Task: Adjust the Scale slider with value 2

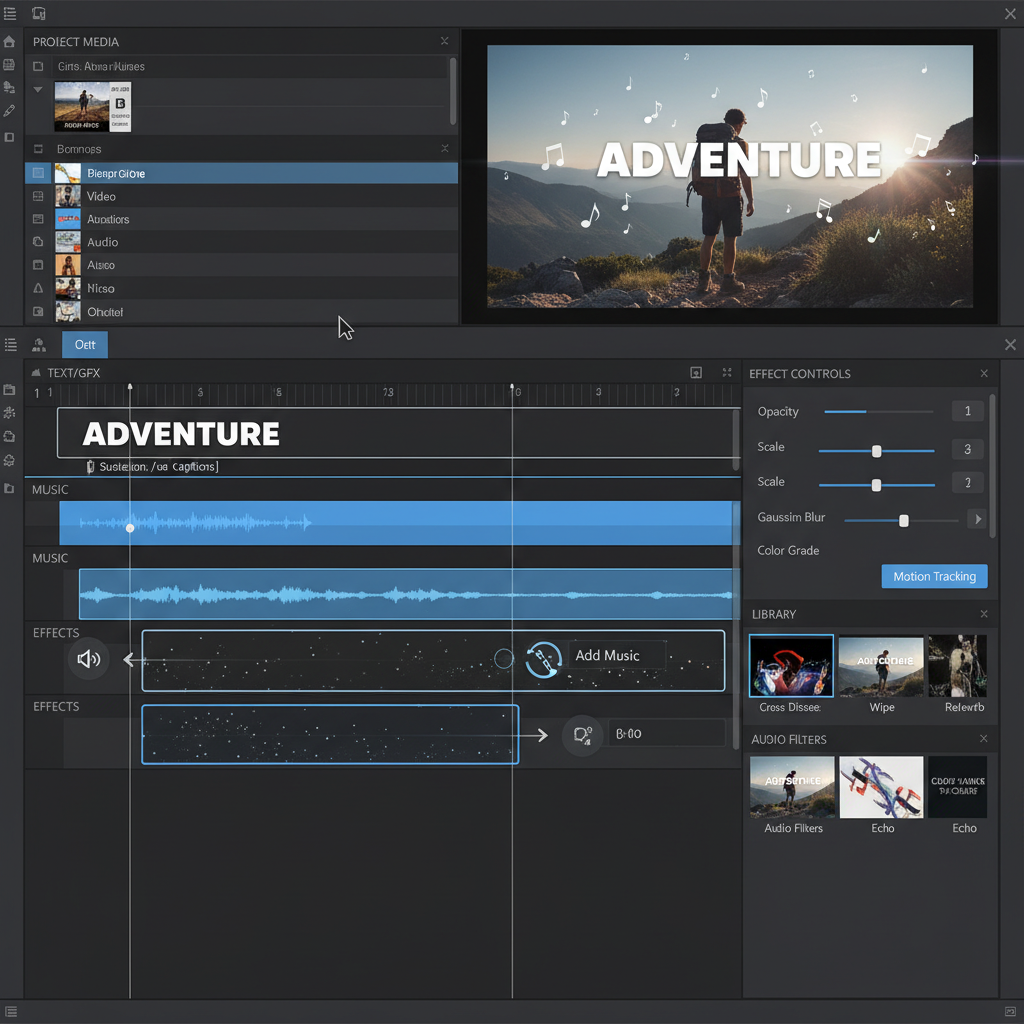Action: click(x=876, y=485)
